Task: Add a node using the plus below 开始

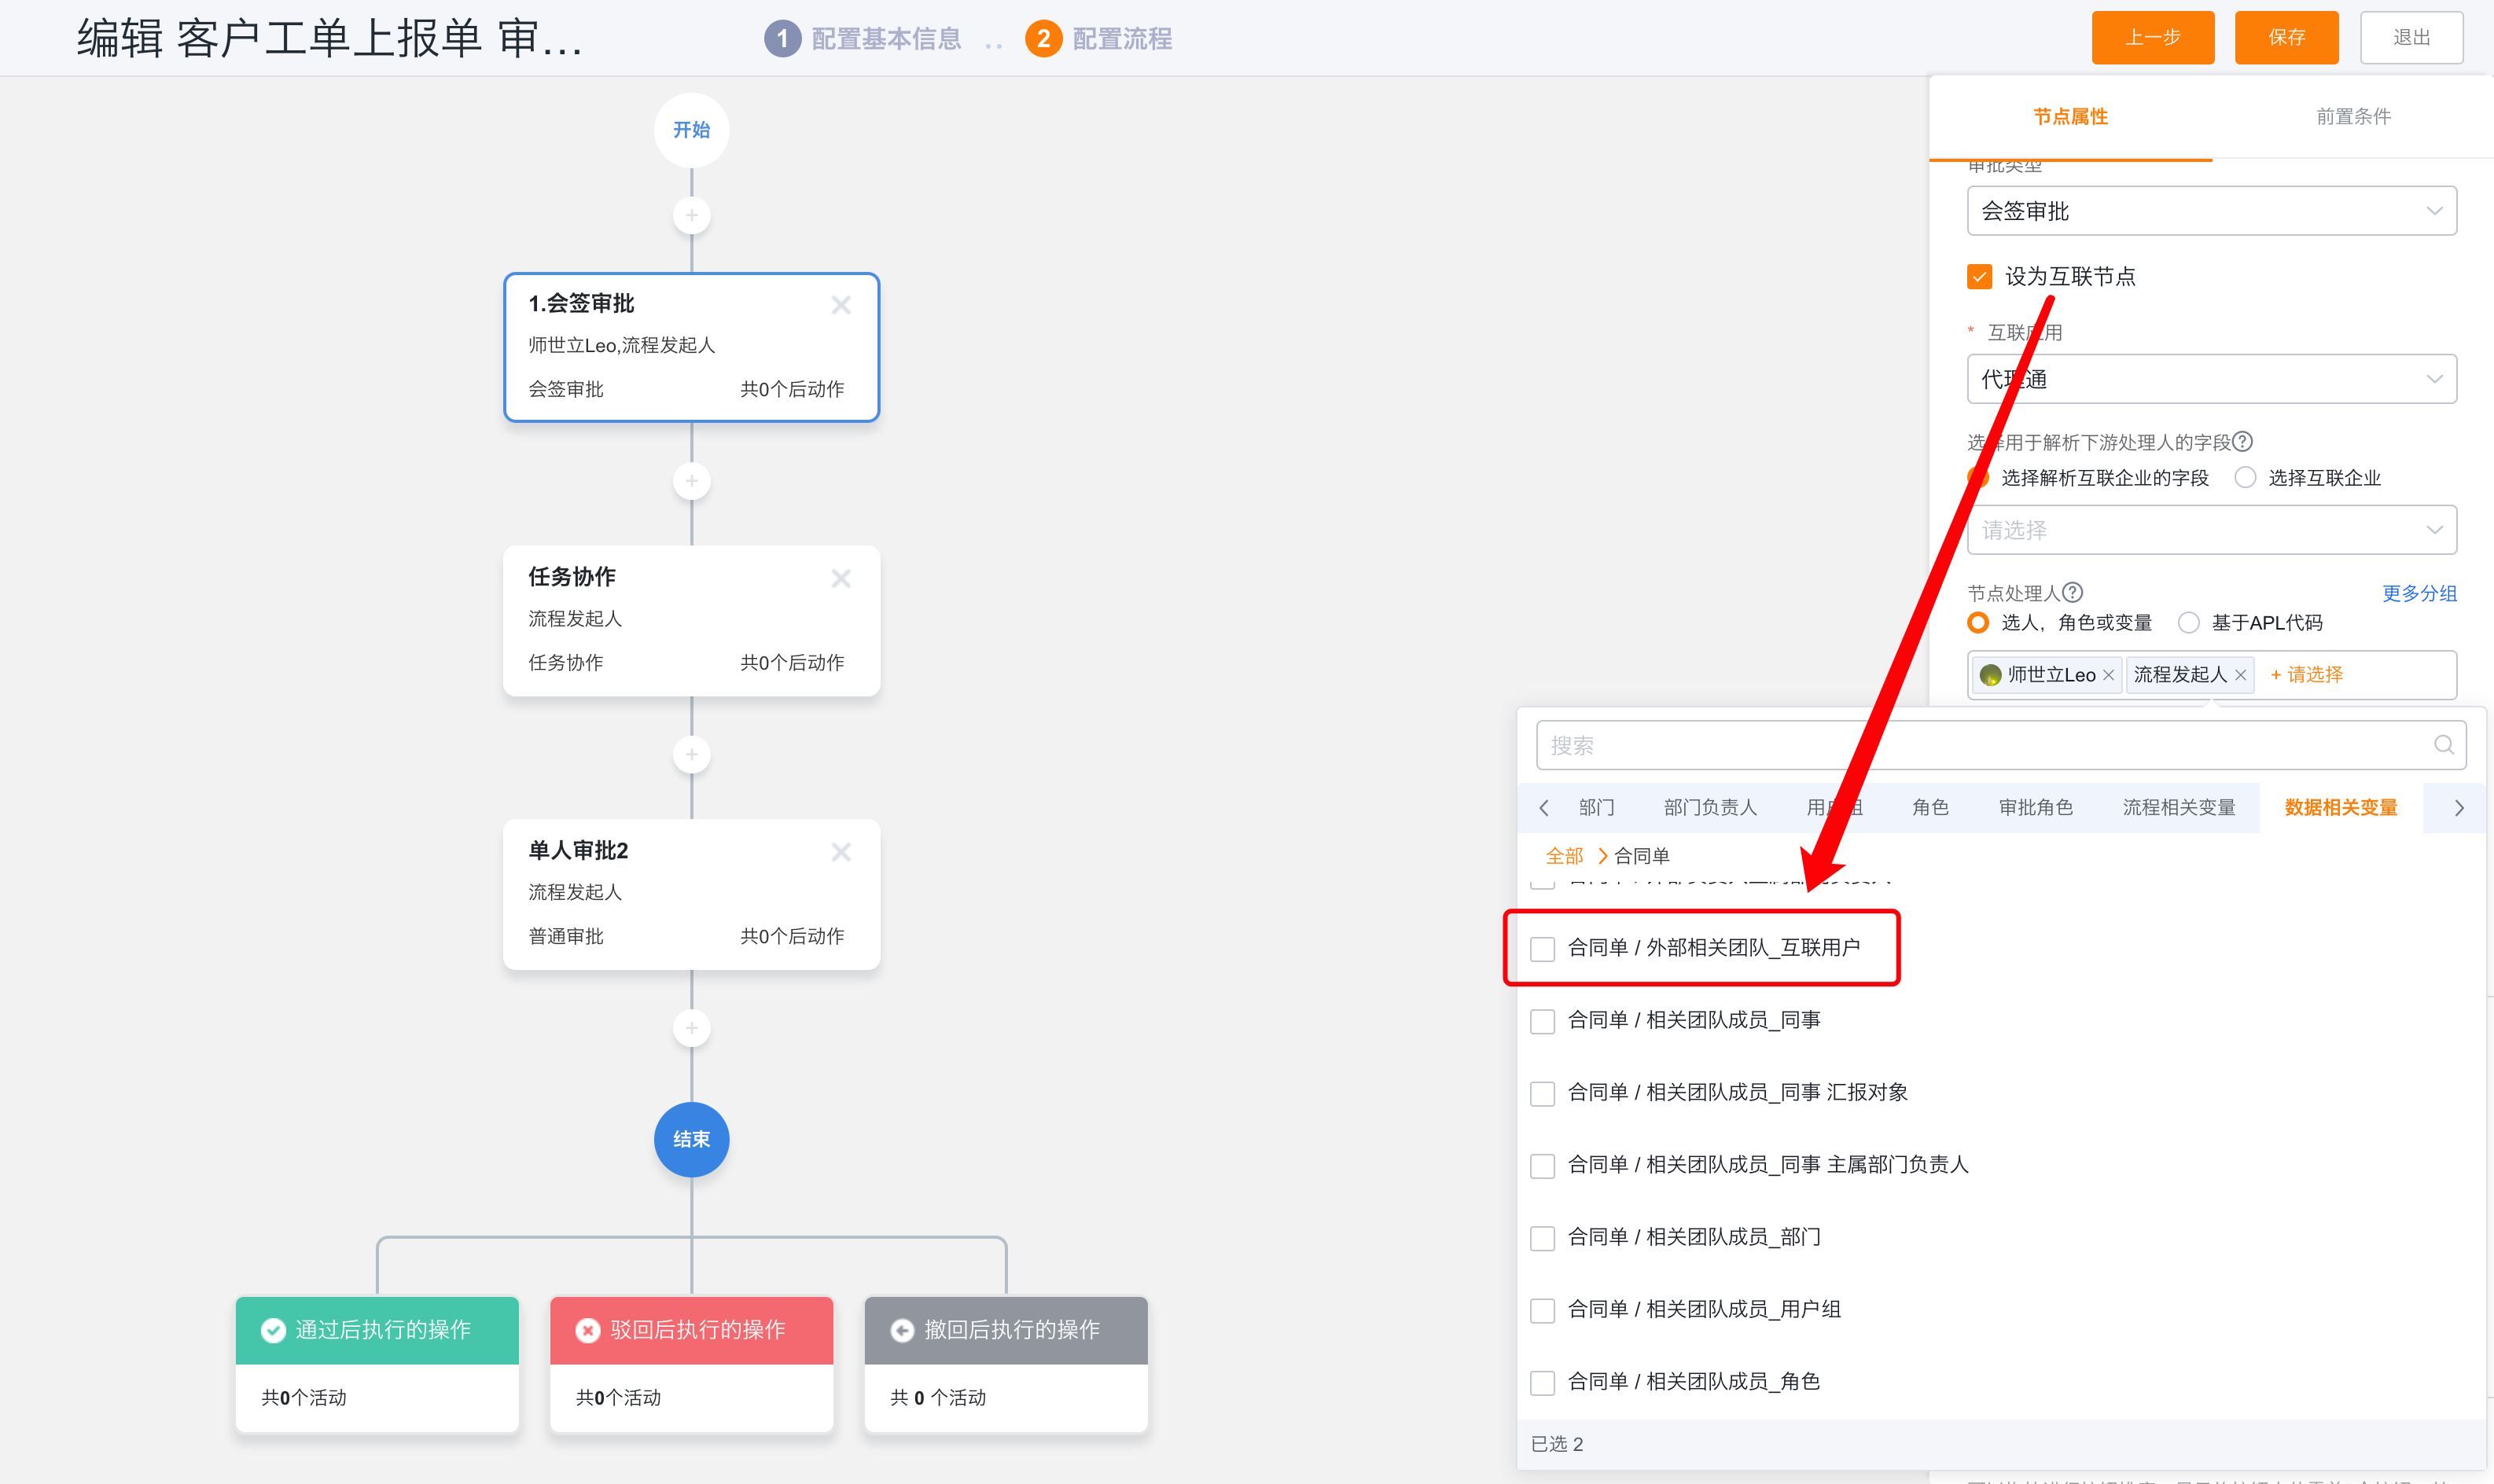Action: tap(691, 215)
